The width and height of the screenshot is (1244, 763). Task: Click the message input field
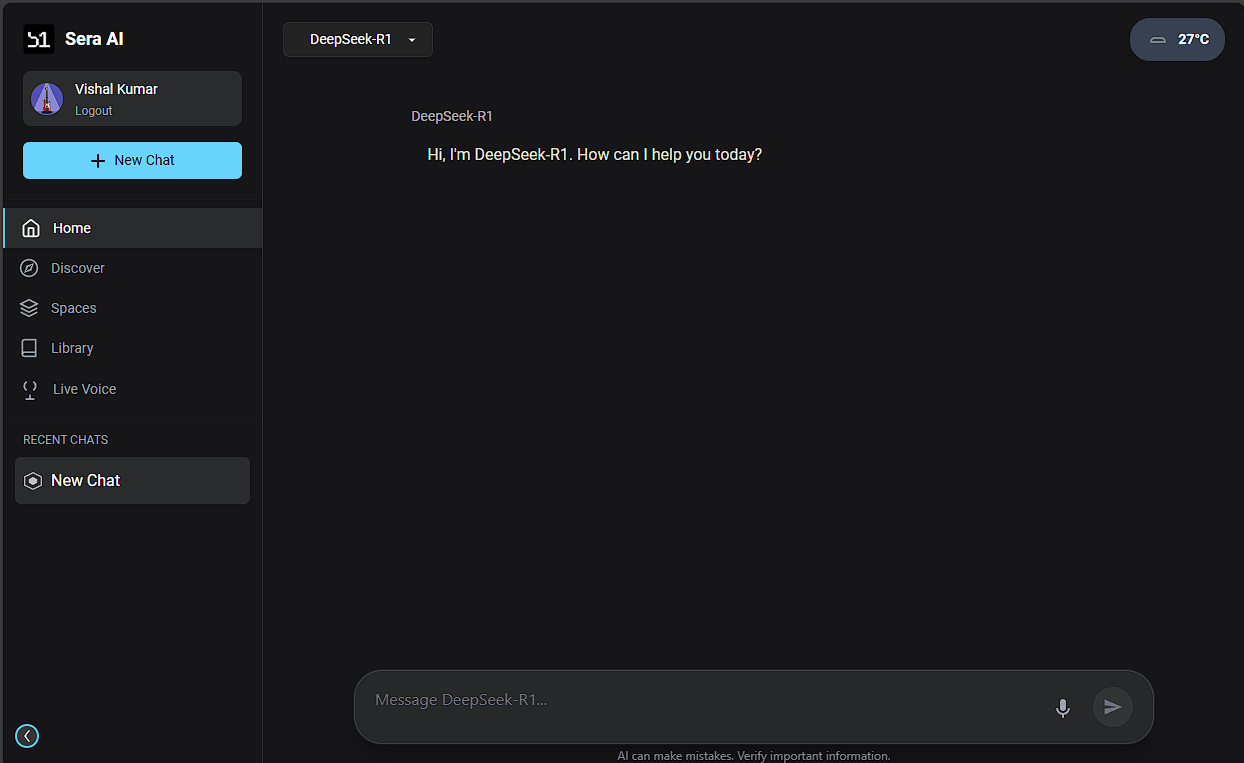click(x=700, y=700)
